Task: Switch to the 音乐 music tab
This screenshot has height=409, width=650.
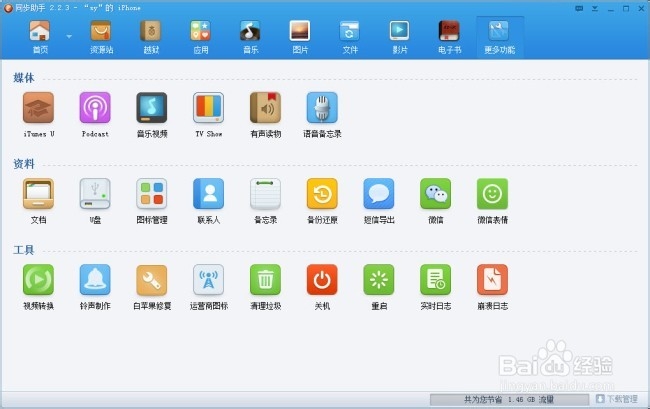Action: click(x=250, y=37)
